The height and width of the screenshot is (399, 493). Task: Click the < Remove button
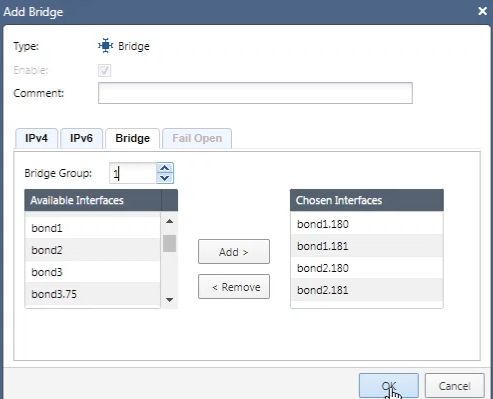pos(234,287)
